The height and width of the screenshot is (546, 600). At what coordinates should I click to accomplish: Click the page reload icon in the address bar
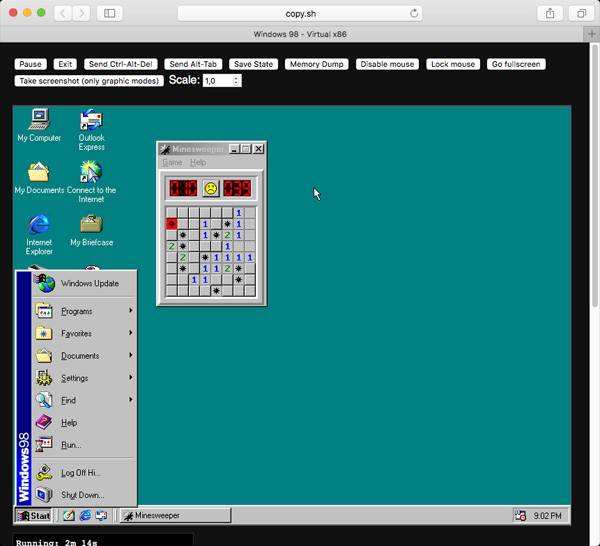click(414, 13)
